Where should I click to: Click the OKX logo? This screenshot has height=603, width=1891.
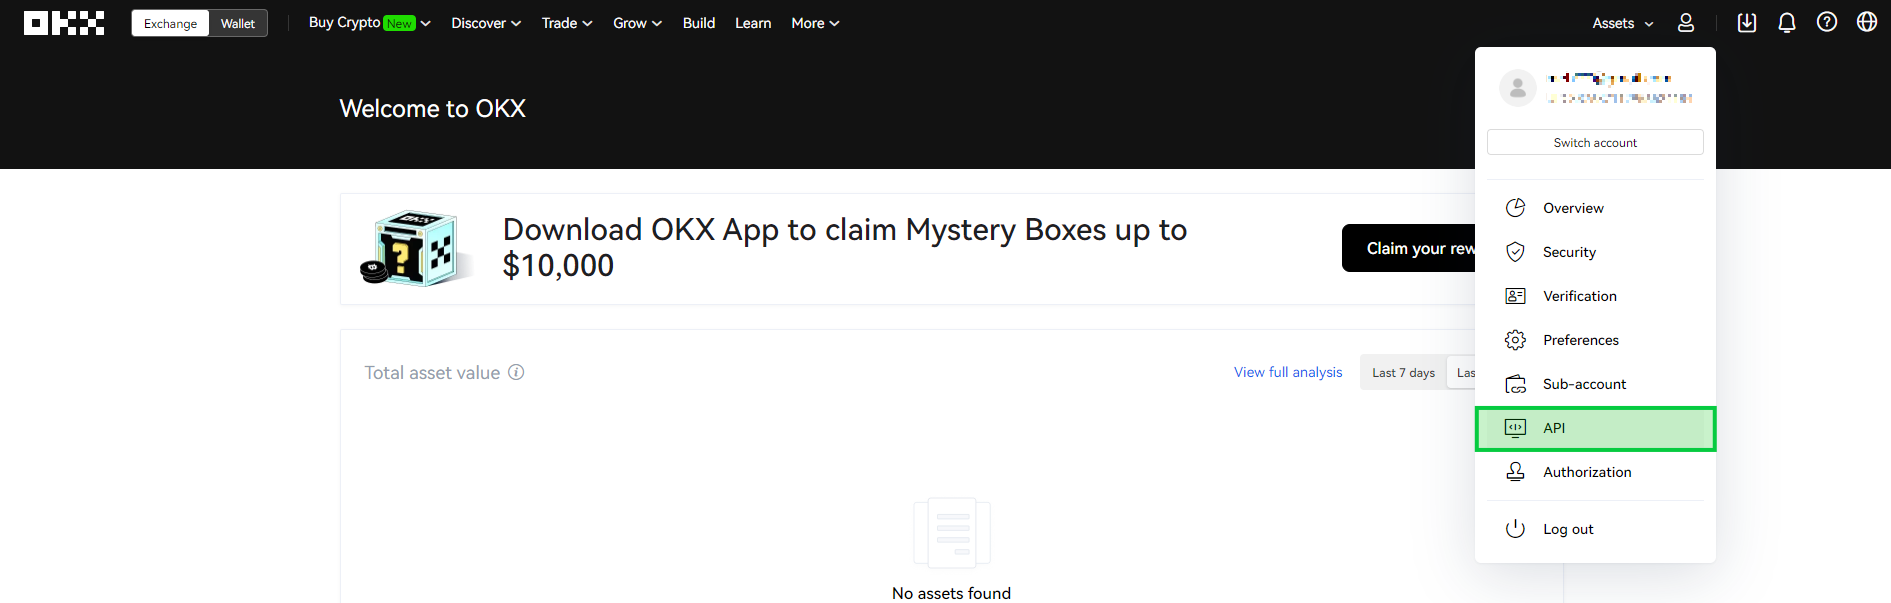point(64,23)
